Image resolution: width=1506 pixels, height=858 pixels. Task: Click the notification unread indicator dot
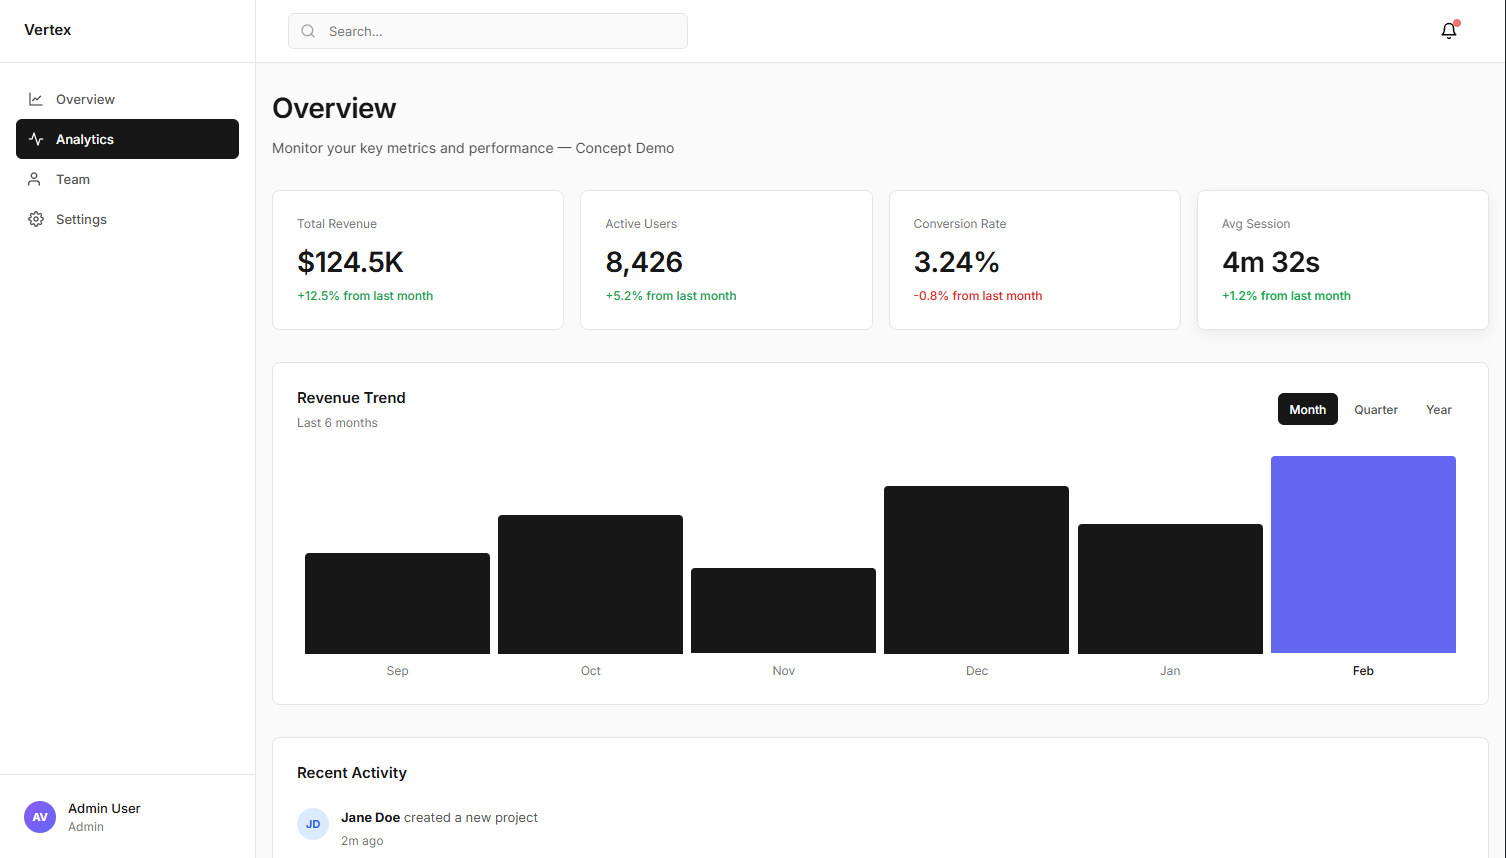coord(1457,21)
